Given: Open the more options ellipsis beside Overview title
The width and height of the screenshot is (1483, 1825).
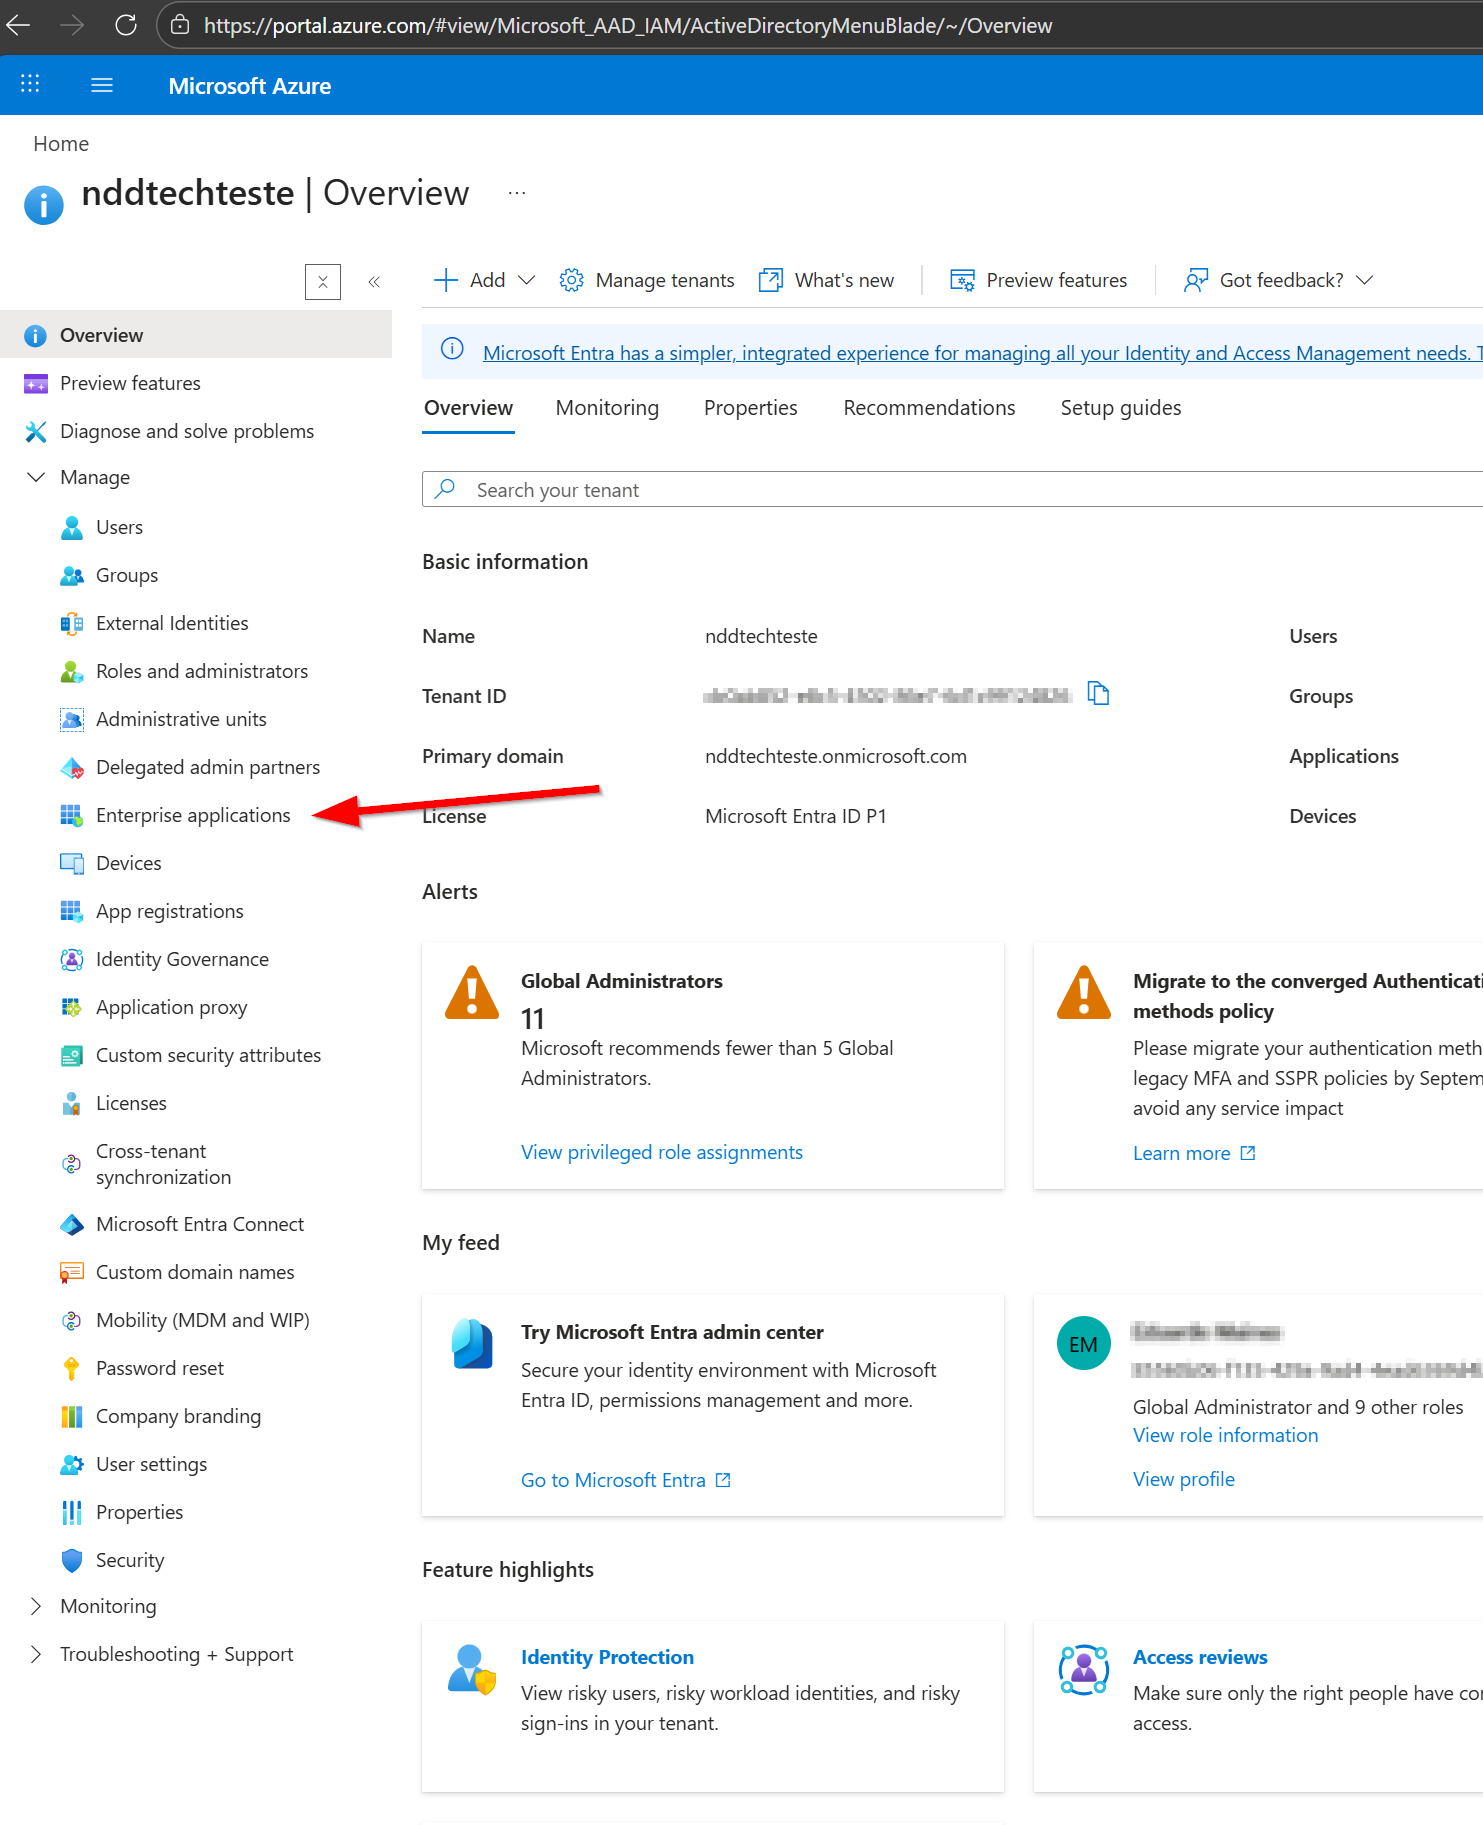Looking at the screenshot, I should point(516,193).
